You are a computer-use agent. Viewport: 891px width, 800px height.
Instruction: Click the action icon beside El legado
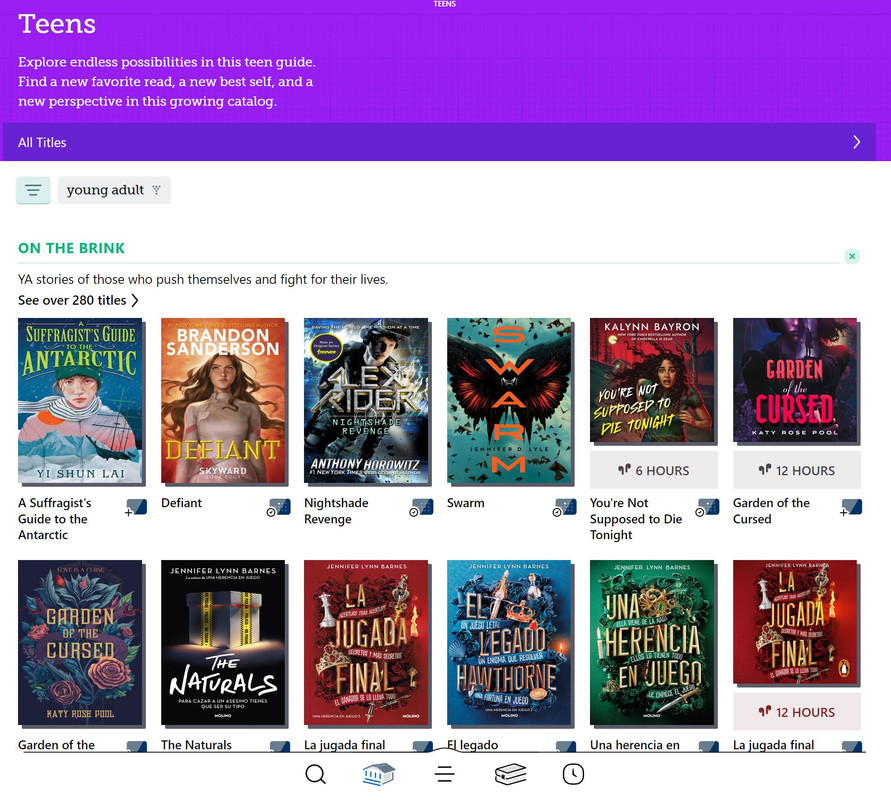pyautogui.click(x=565, y=746)
